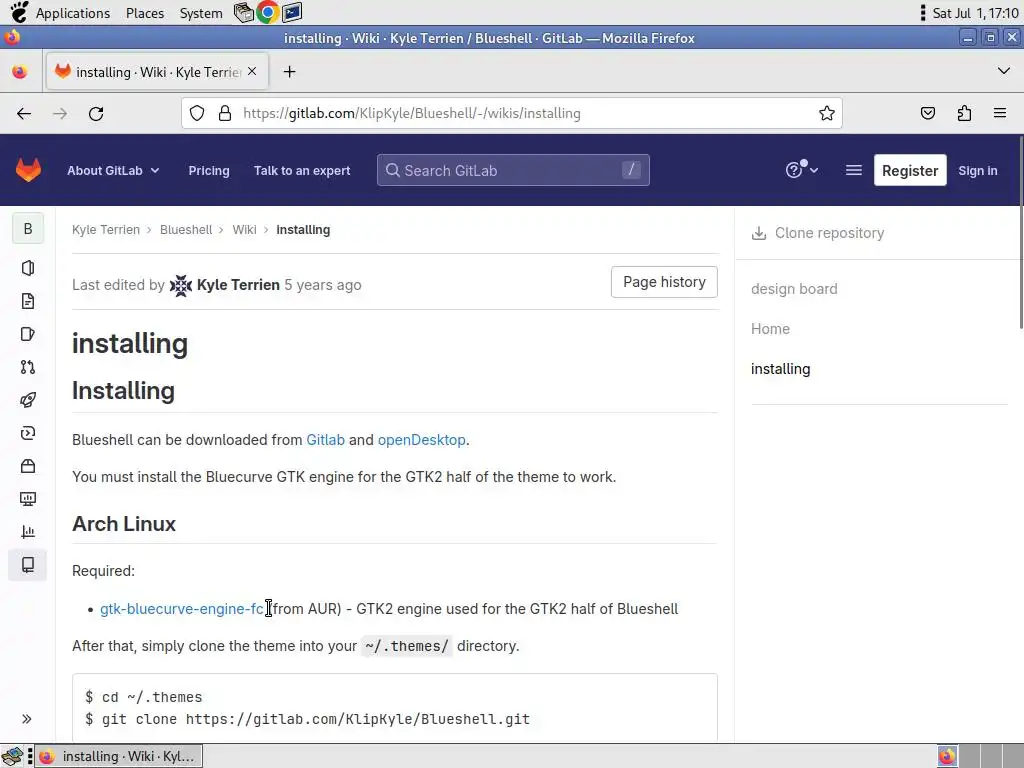
Task: Open a new browser tab
Action: tap(289, 72)
